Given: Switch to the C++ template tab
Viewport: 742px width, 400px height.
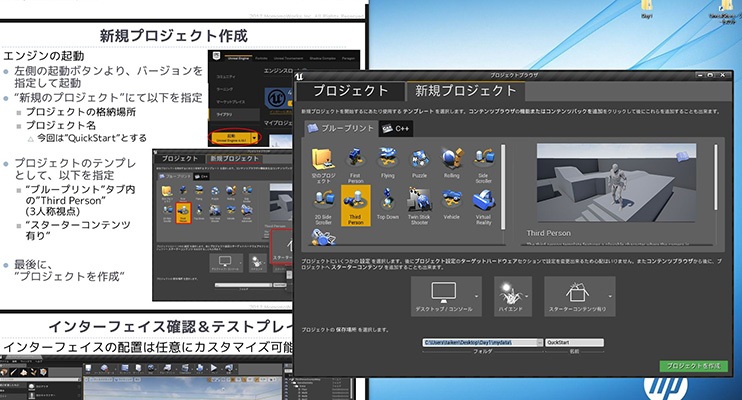Looking at the screenshot, I should click(397, 128).
